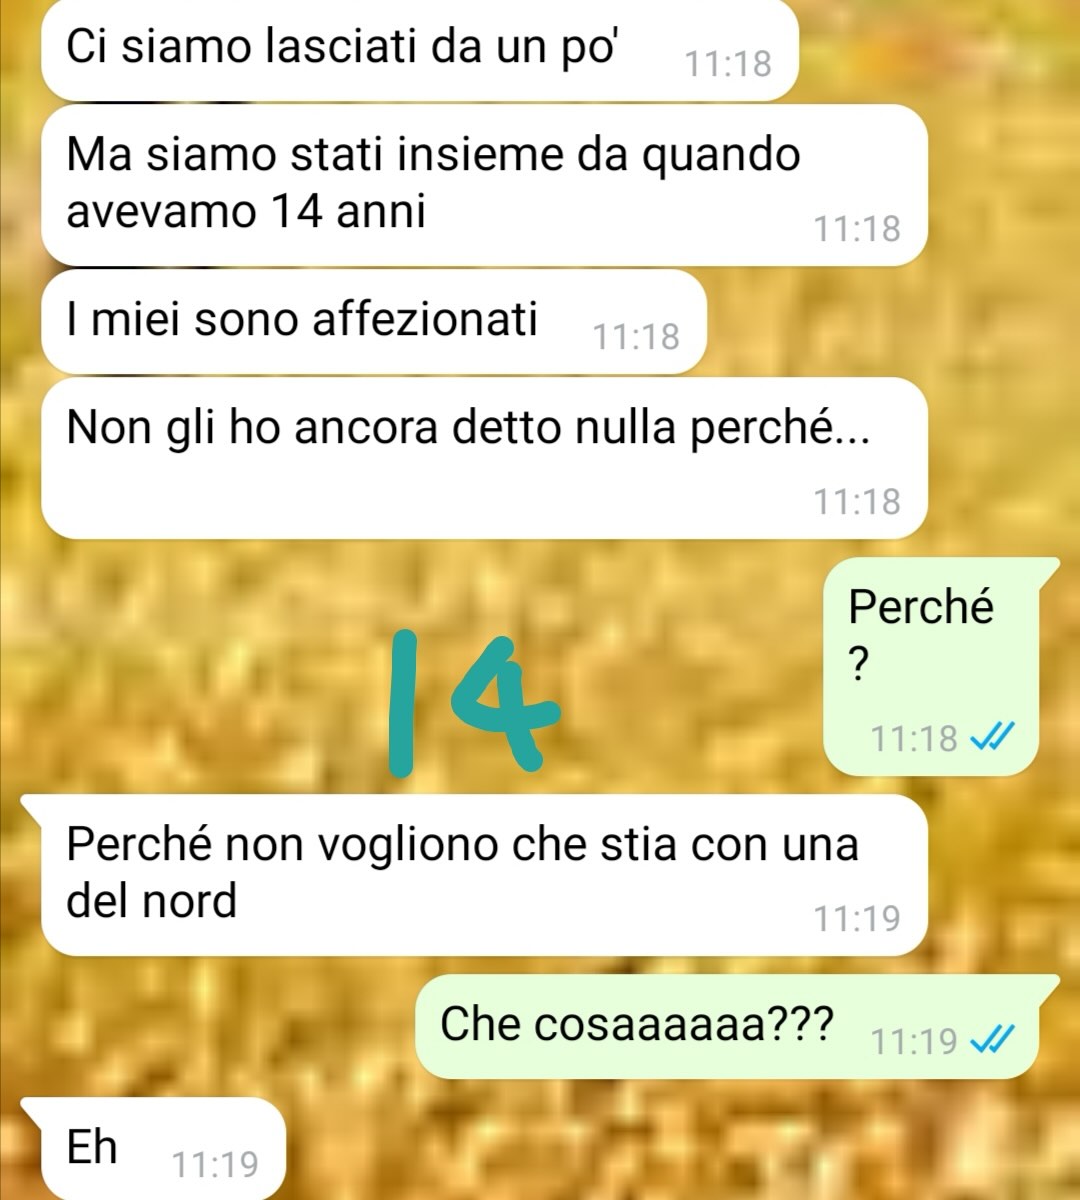Click the double check marks beside 'Che cosaaaaaa???'
1080x1200 pixels.
(x=993, y=1041)
